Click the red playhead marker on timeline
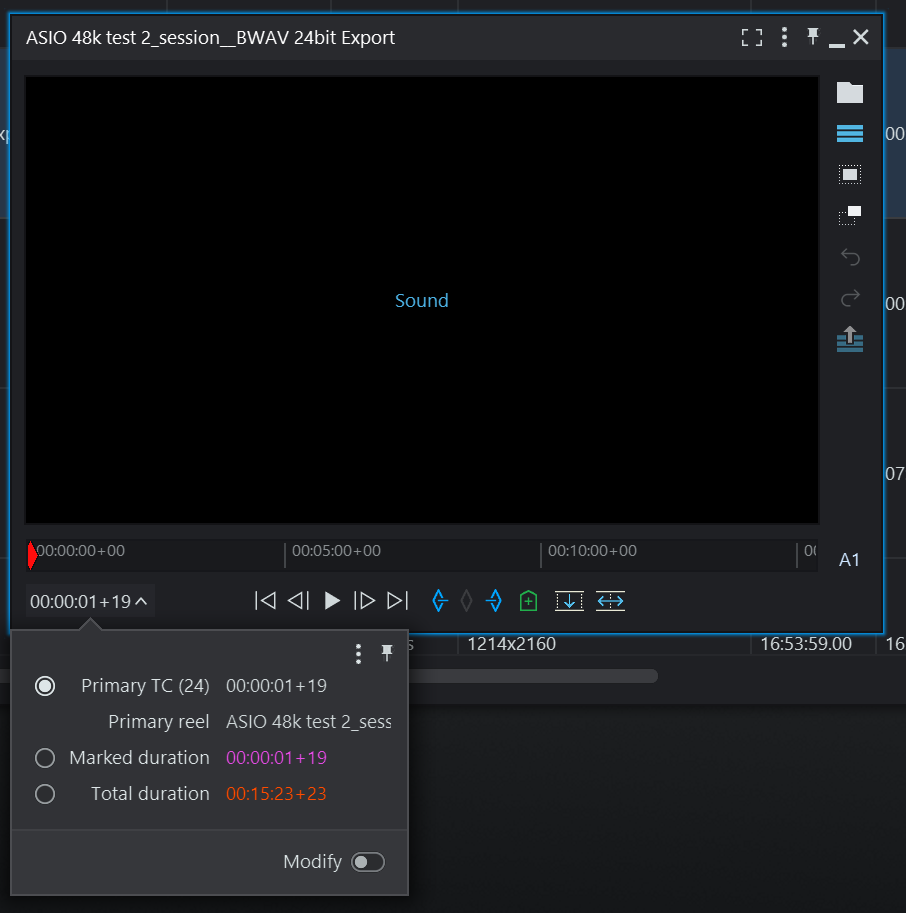 coord(32,555)
